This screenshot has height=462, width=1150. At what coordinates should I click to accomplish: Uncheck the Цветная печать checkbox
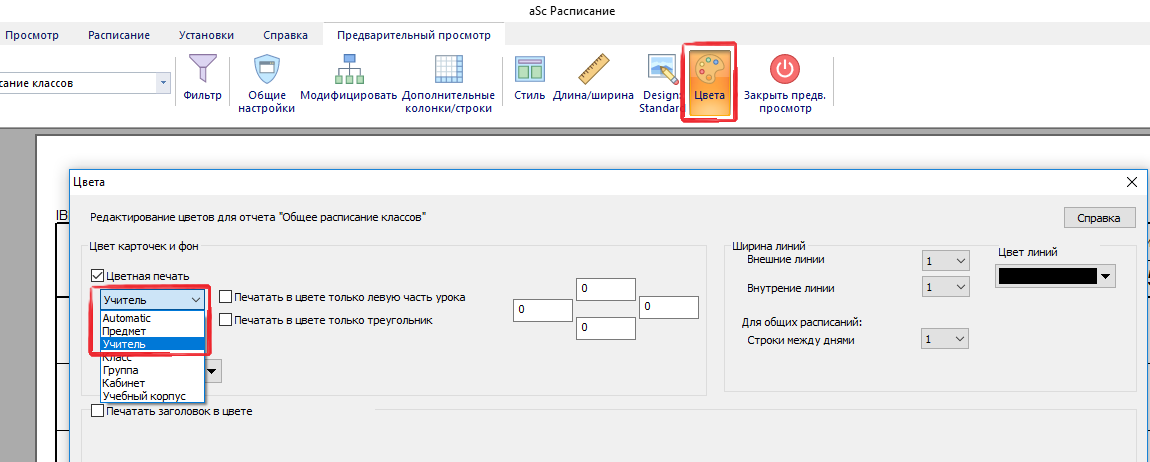tap(98, 276)
